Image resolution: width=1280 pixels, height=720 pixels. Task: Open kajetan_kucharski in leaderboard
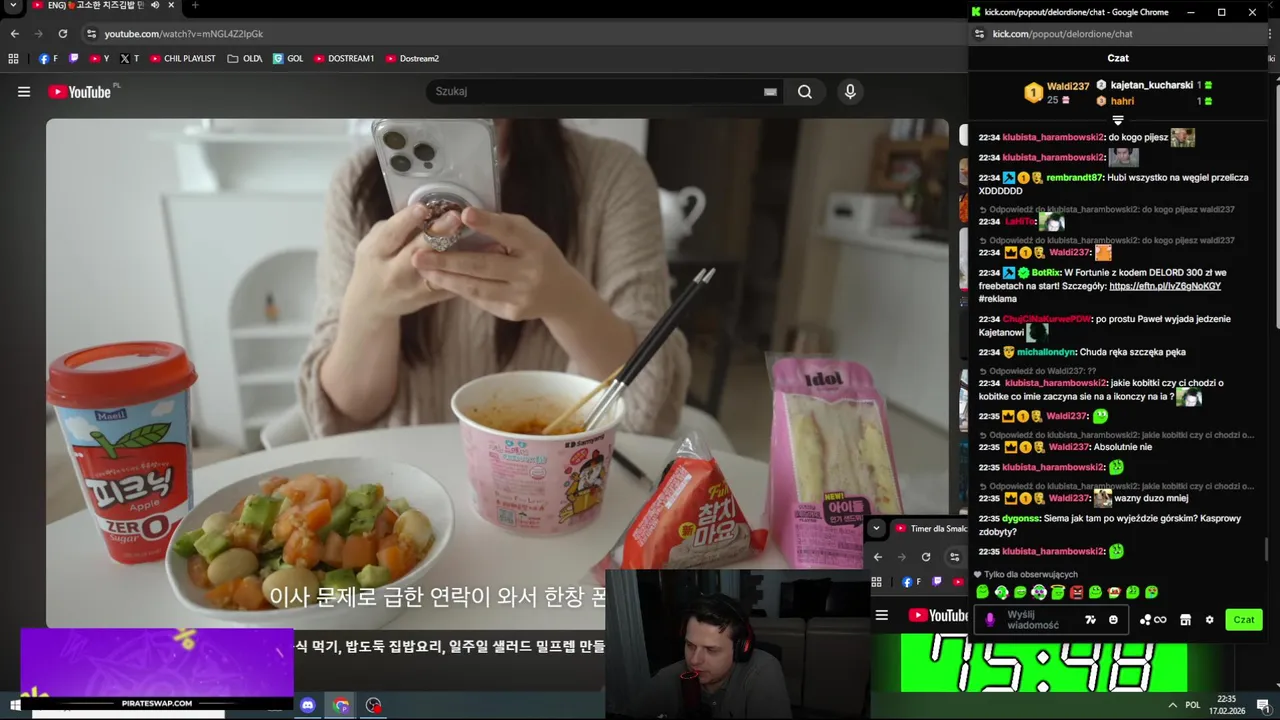coord(1151,86)
